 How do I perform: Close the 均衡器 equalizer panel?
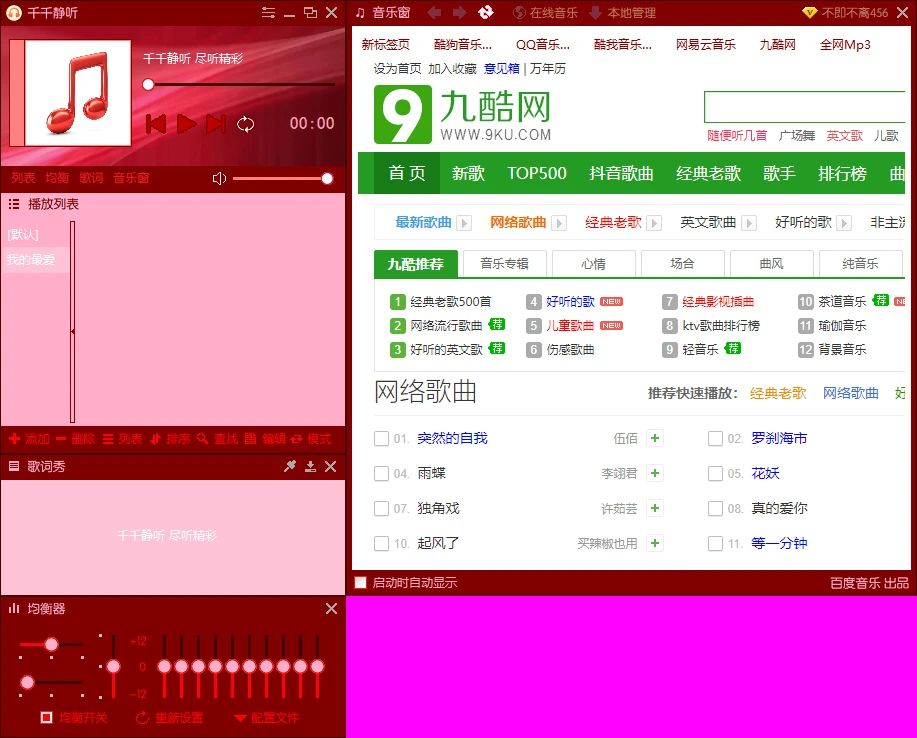(331, 609)
